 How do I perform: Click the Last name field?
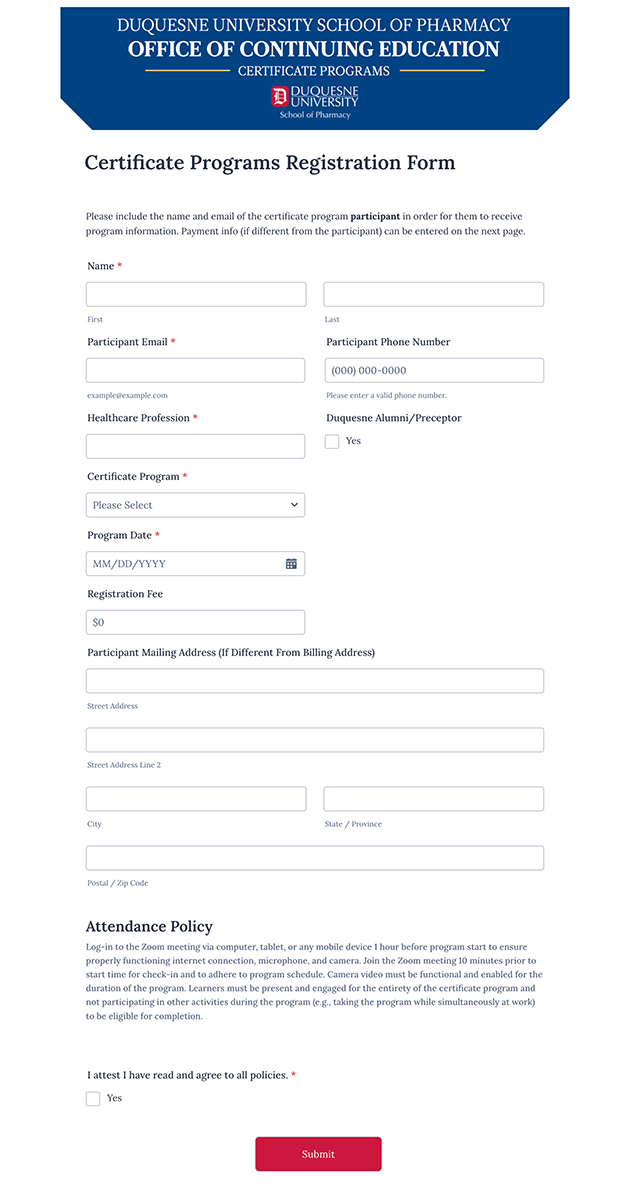433,294
